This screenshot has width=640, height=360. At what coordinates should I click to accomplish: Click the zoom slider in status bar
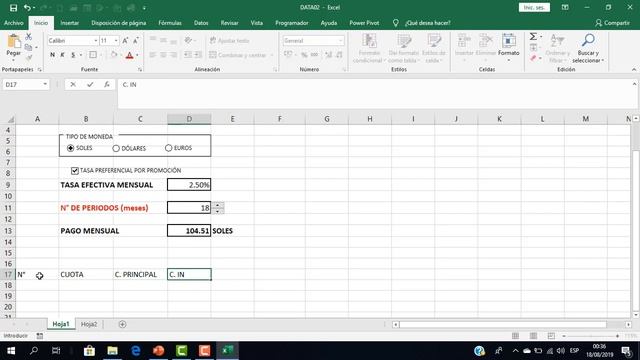tap(591, 336)
